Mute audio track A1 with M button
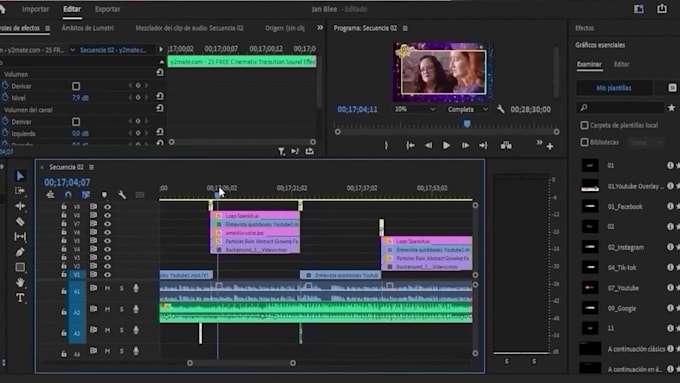 (107, 288)
